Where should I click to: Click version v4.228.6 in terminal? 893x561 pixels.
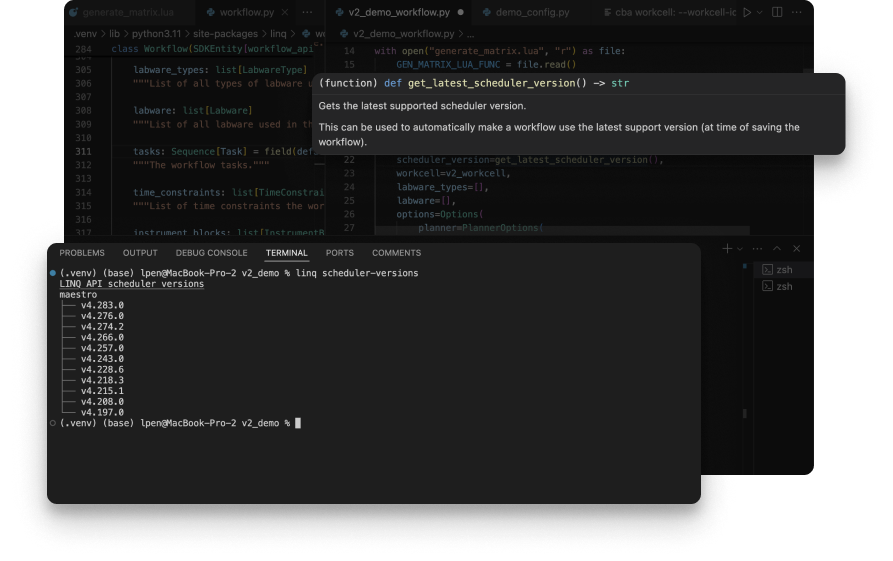pyautogui.click(x=102, y=370)
